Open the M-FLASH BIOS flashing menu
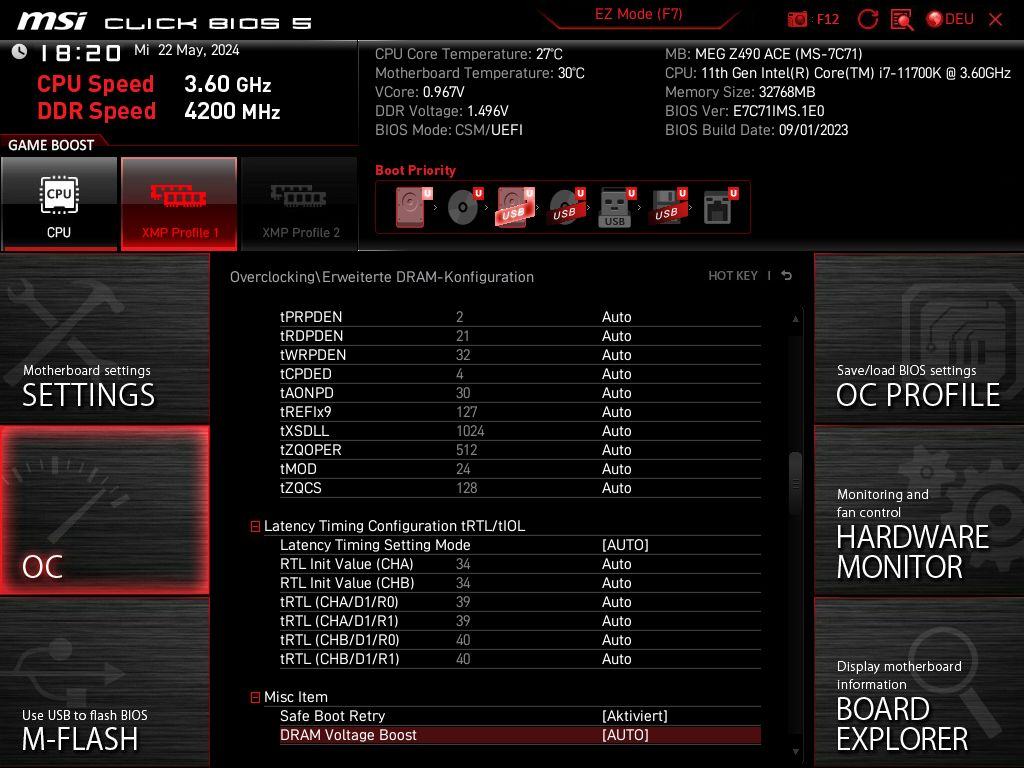The height and width of the screenshot is (768, 1024). click(x=104, y=682)
